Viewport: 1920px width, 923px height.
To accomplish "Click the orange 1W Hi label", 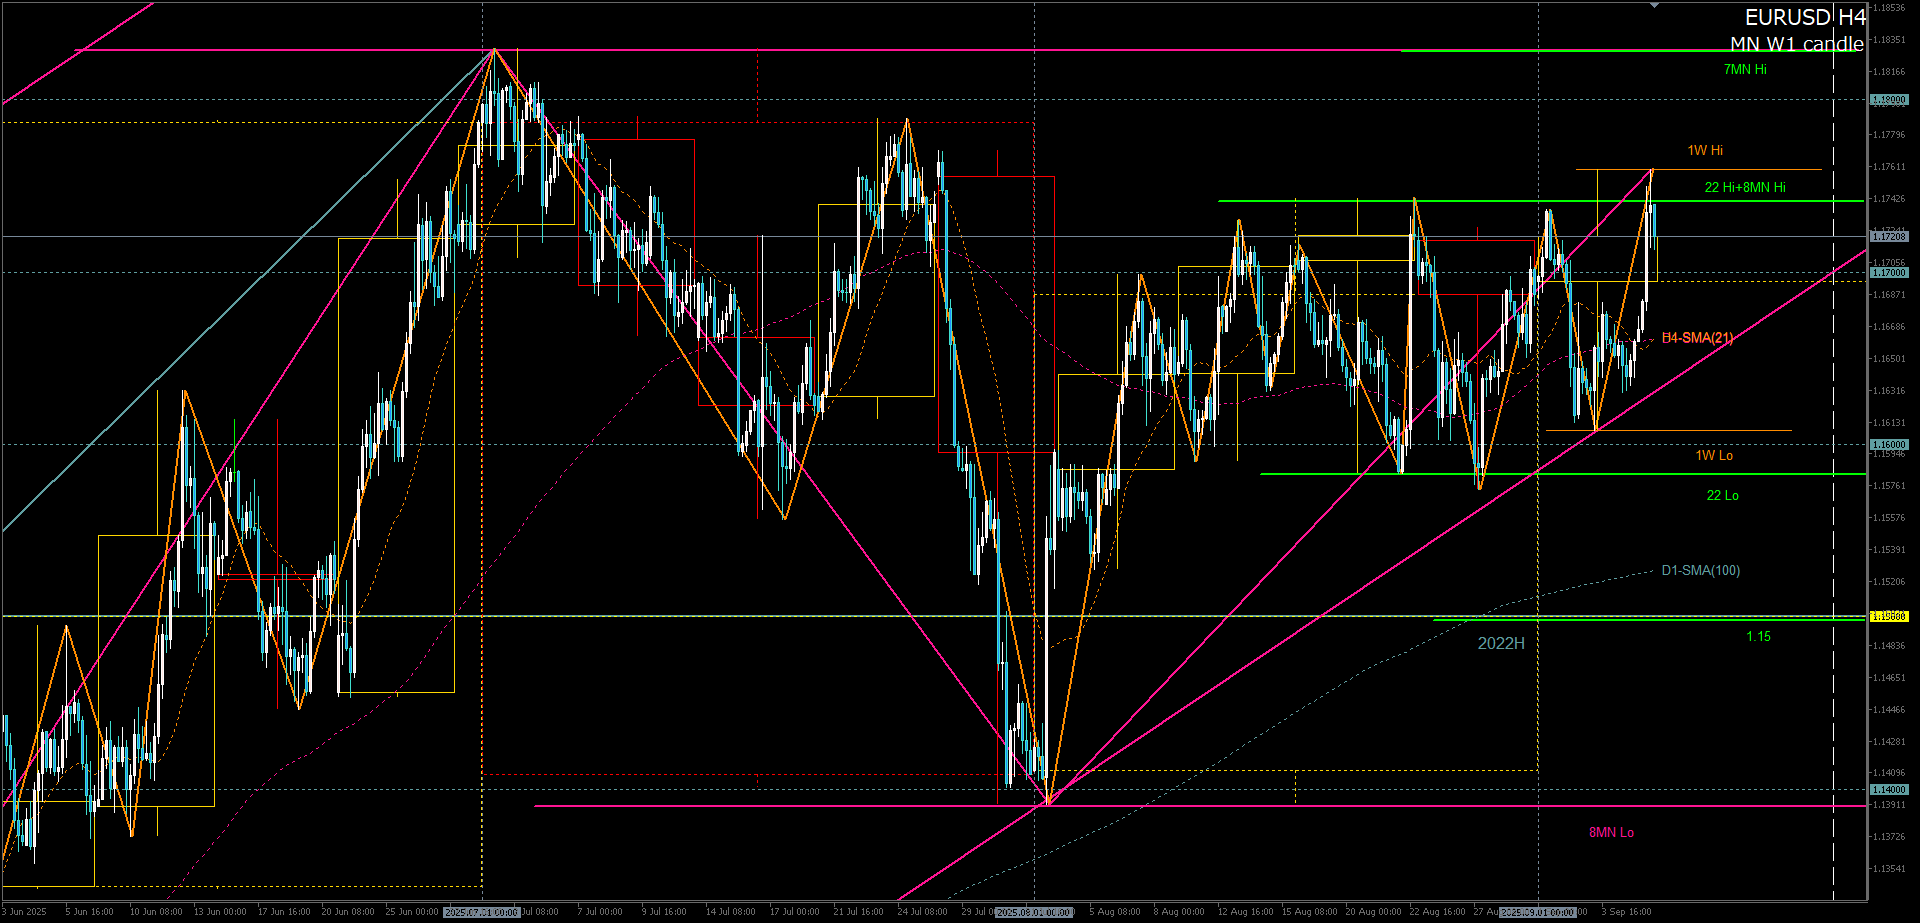I will pos(1705,151).
